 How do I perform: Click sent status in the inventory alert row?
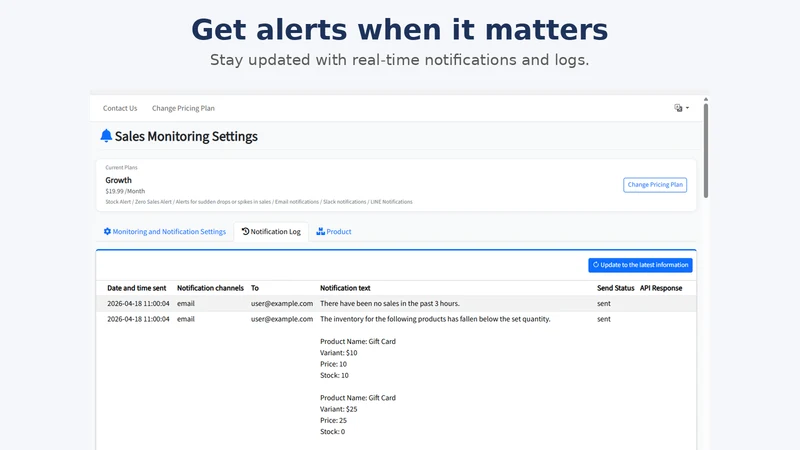pos(604,319)
